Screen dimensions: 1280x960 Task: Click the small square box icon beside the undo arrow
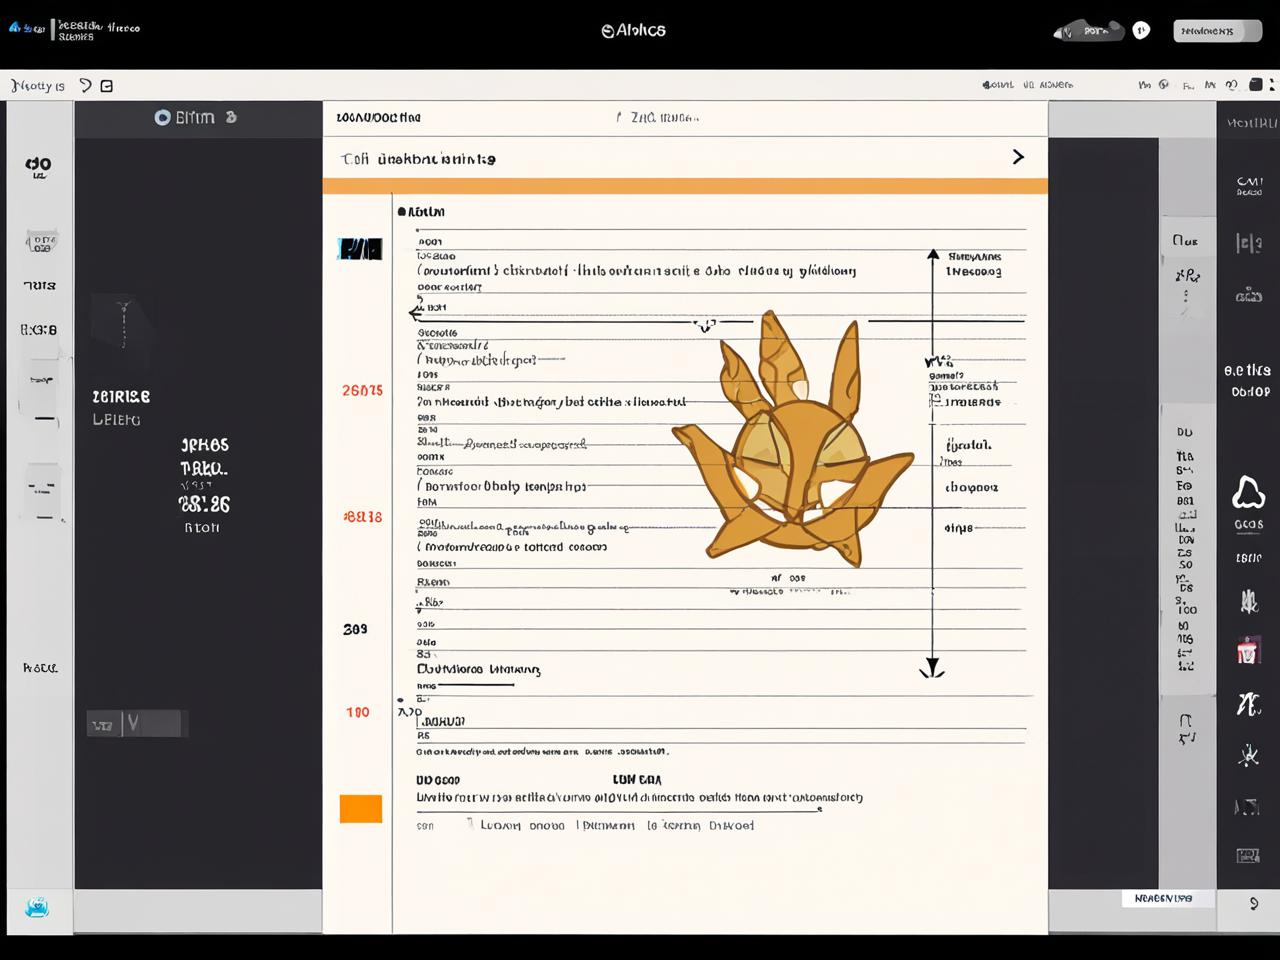click(x=107, y=86)
